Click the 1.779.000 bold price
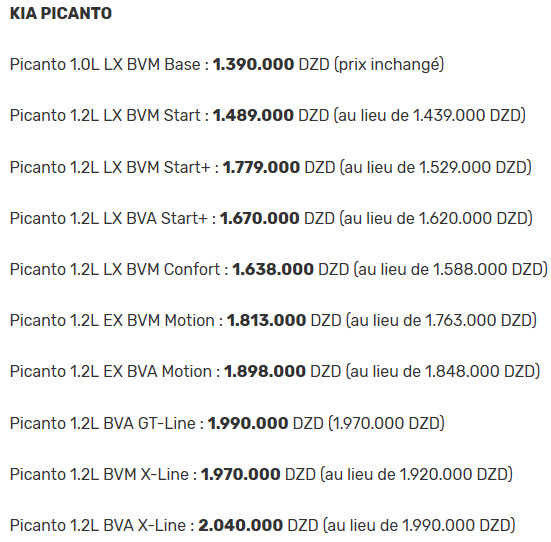 261,167
